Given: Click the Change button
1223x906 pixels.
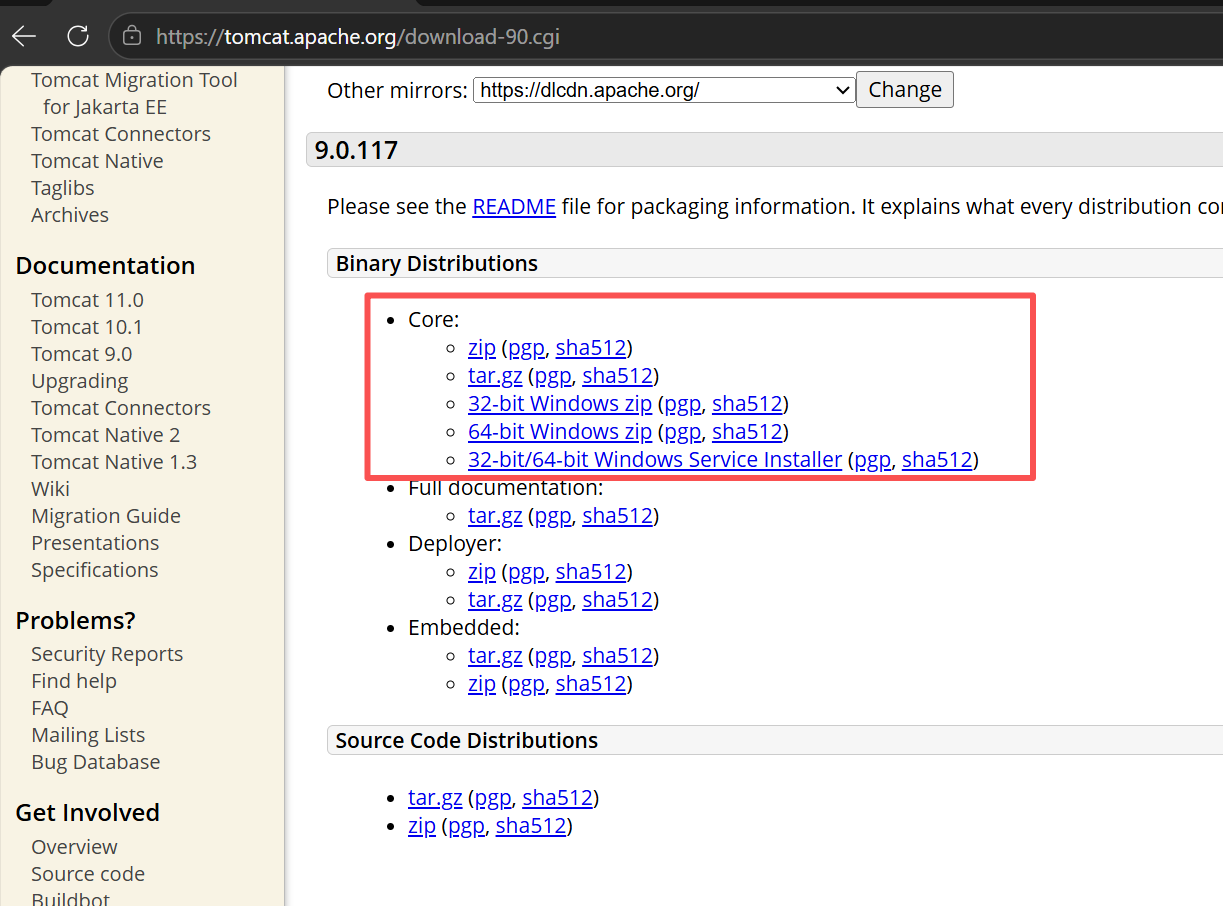Looking at the screenshot, I should tap(905, 90).
